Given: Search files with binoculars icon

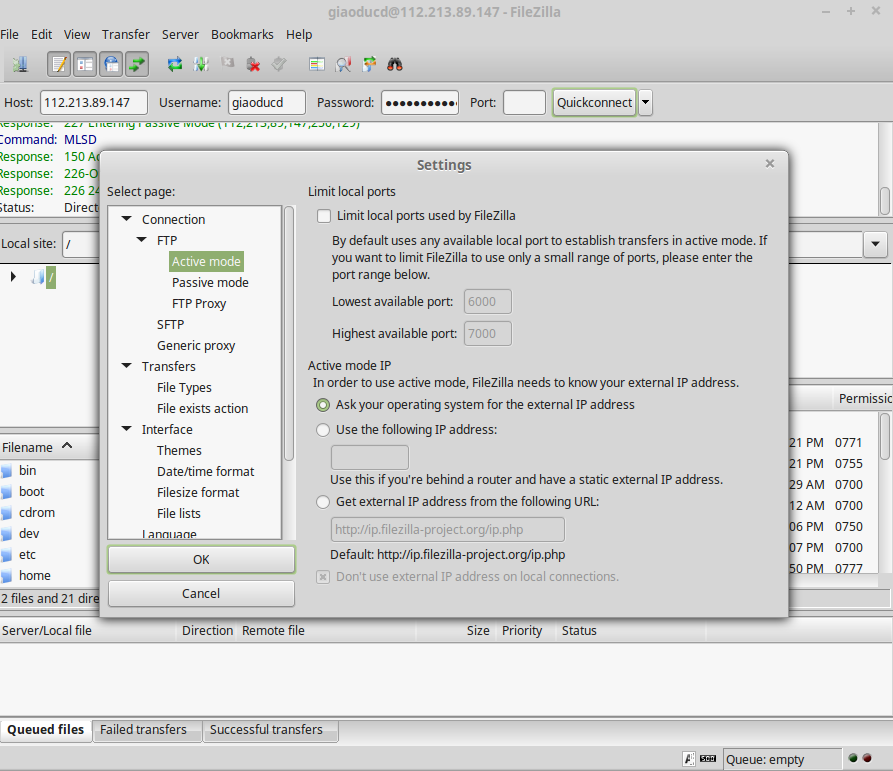Looking at the screenshot, I should 395,64.
